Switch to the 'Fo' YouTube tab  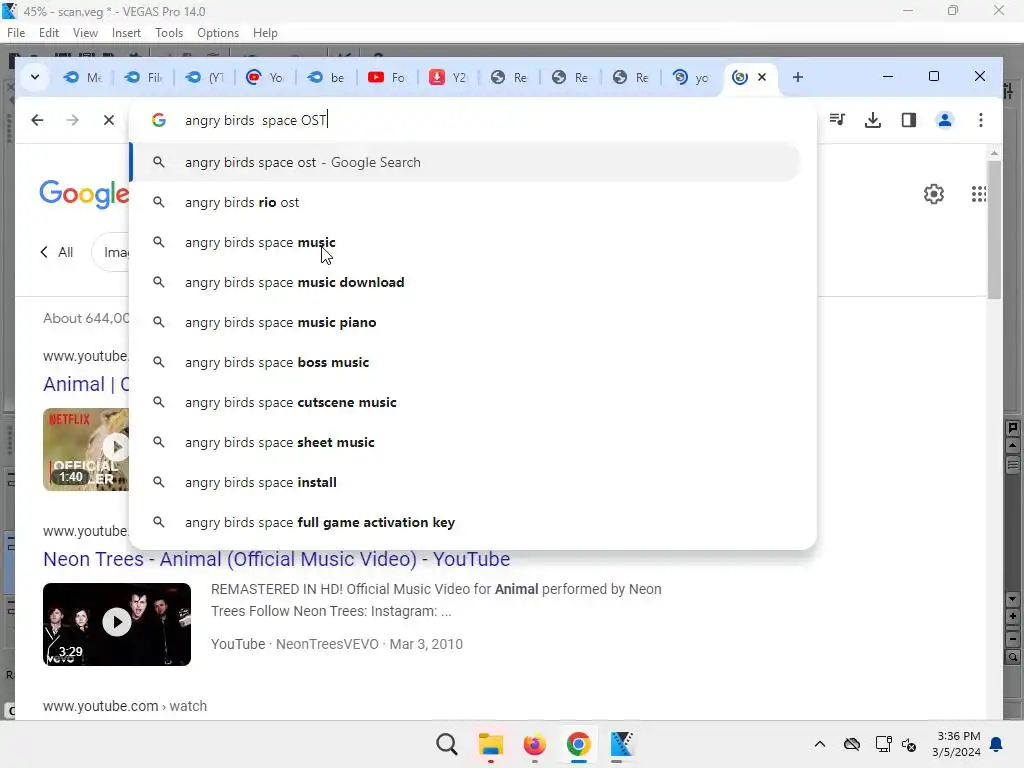(x=387, y=77)
